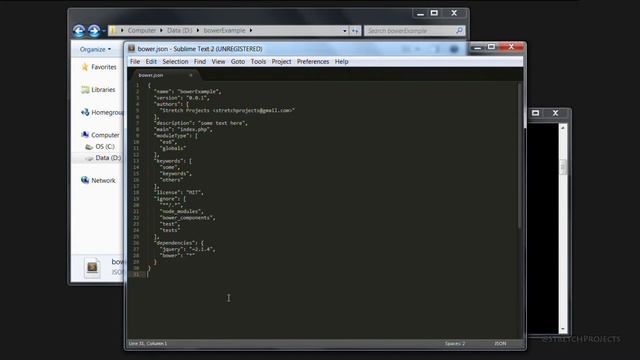Click the file thumbnail in Explorer details pane

[92, 267]
